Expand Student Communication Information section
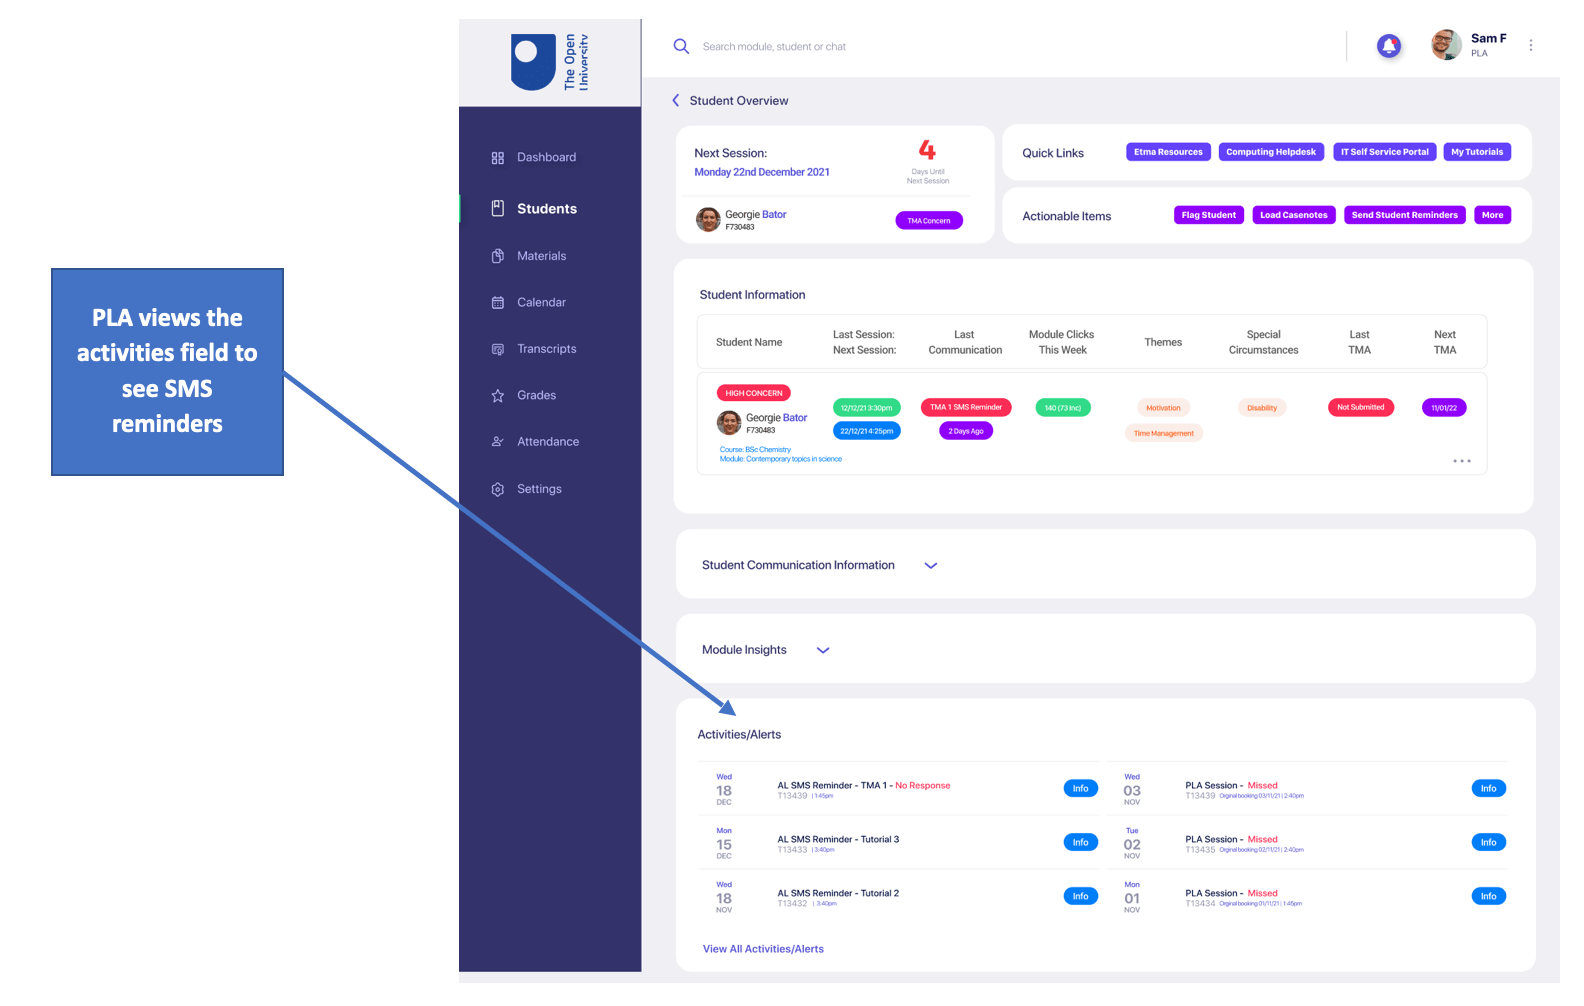The height and width of the screenshot is (1006, 1584). tap(930, 566)
